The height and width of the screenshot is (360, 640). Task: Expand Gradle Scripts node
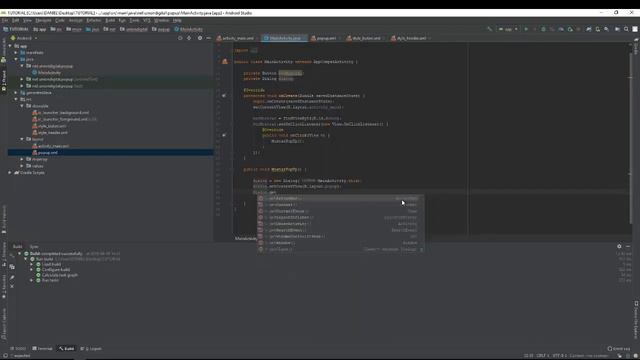10,173
